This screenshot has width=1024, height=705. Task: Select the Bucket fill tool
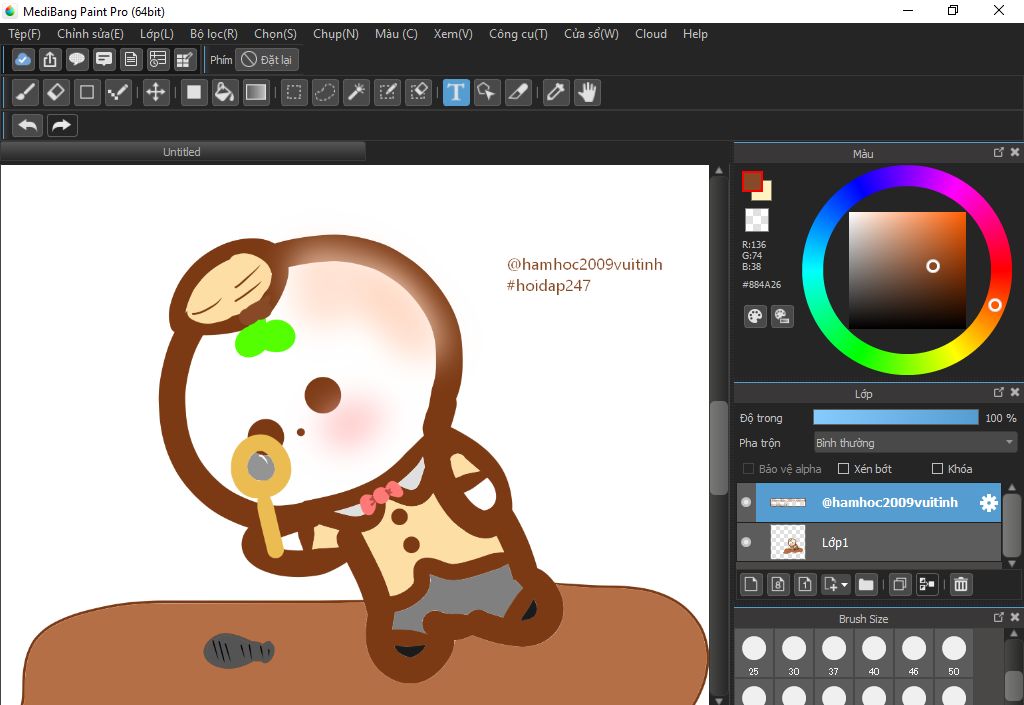[225, 92]
